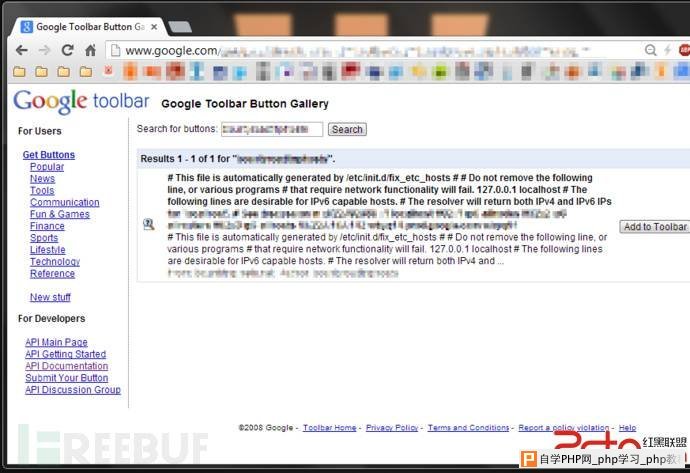The width and height of the screenshot is (690, 473).
Task: Open the Fun & Games category link
Action: 60,214
